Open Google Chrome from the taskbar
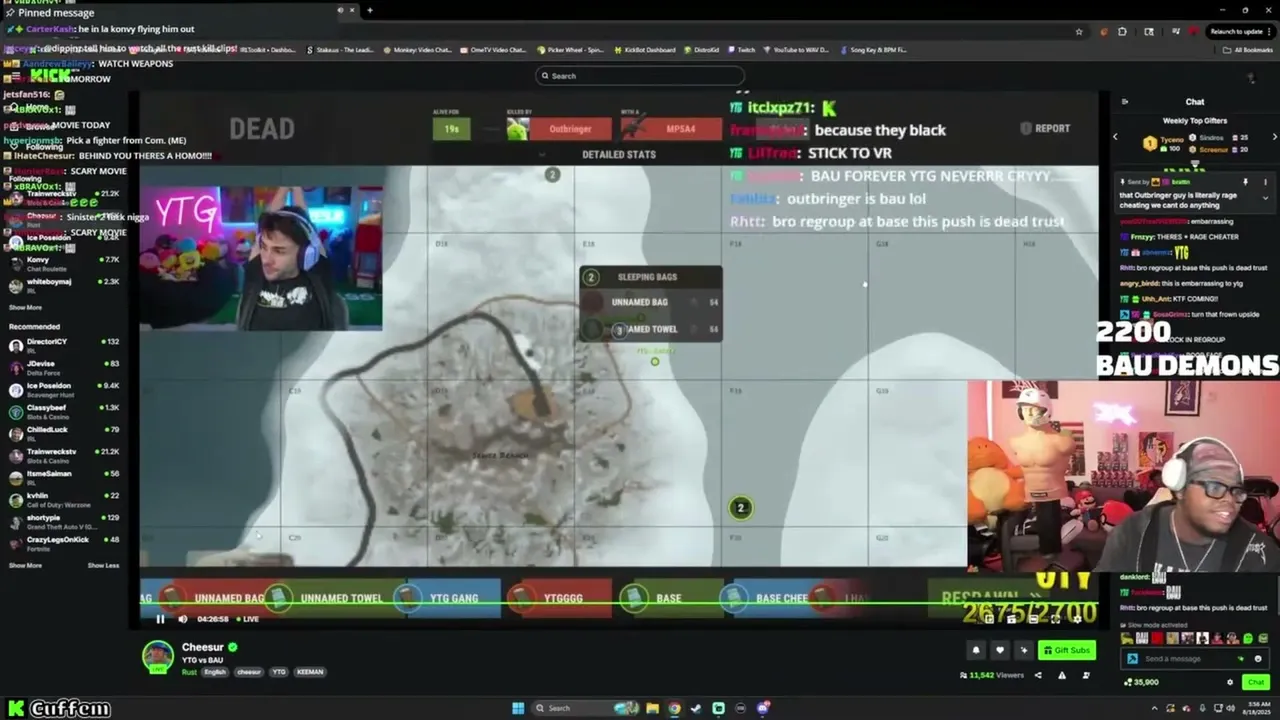Viewport: 1280px width, 720px height. coord(675,708)
